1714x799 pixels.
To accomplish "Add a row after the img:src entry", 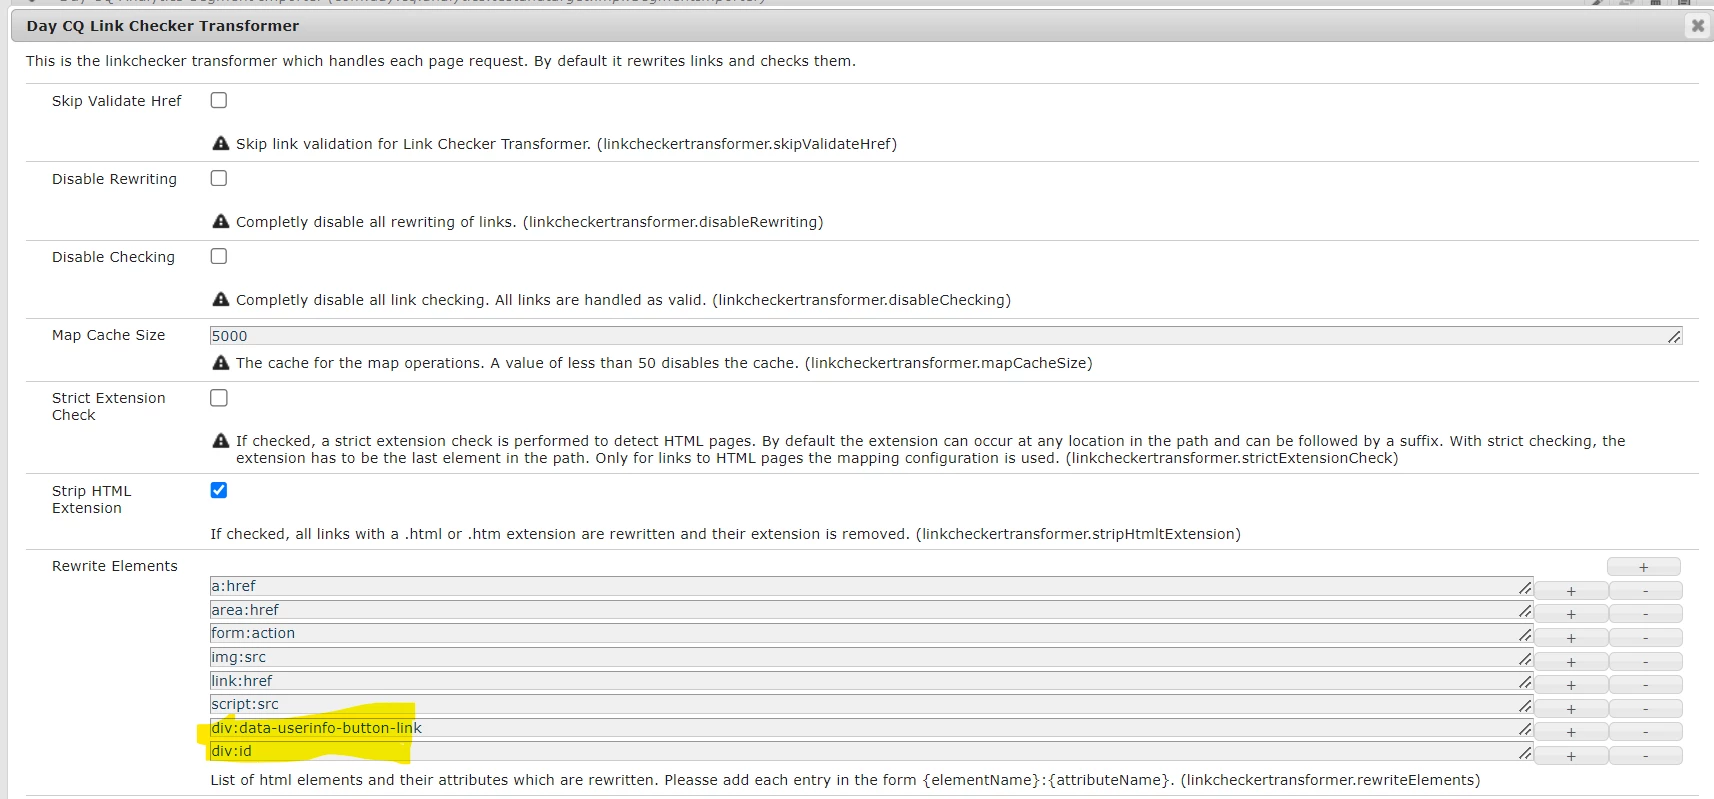I will (x=1571, y=662).
